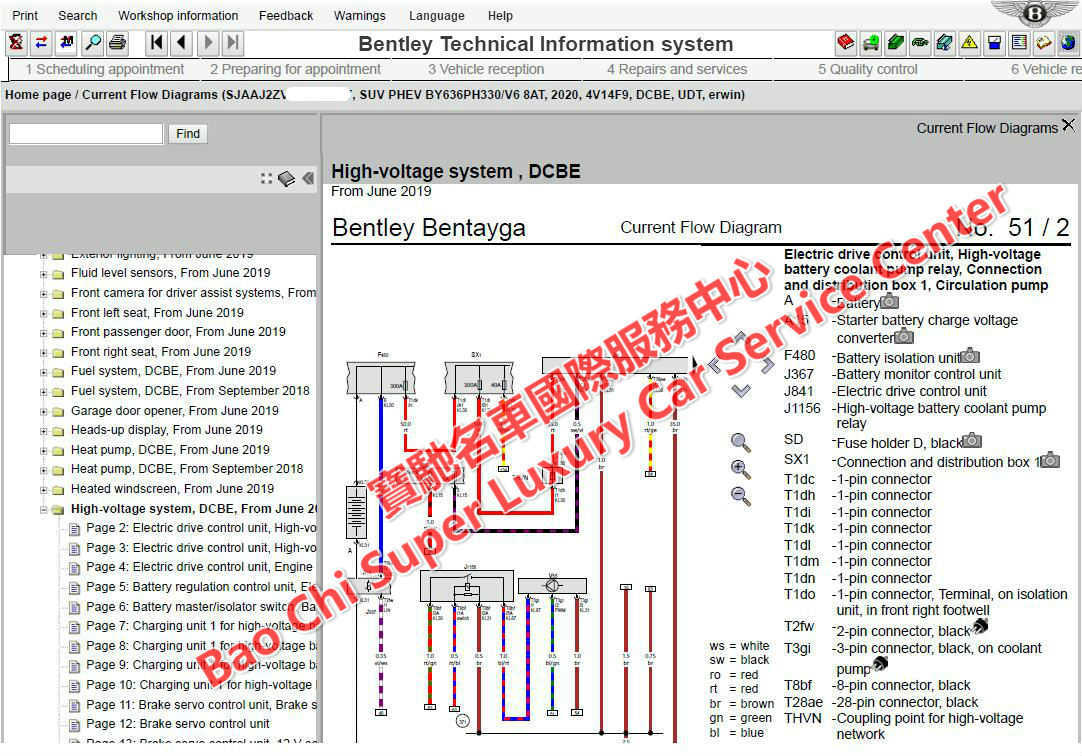The image size is (1082, 756).
Task: Click the red hourglass stop icon
Action: pyautogui.click(x=16, y=43)
